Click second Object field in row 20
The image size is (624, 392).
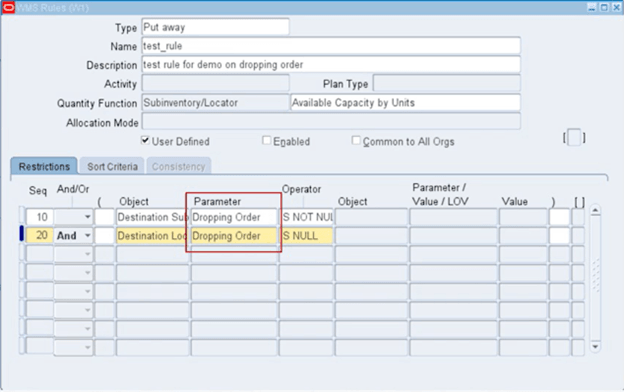tap(371, 236)
